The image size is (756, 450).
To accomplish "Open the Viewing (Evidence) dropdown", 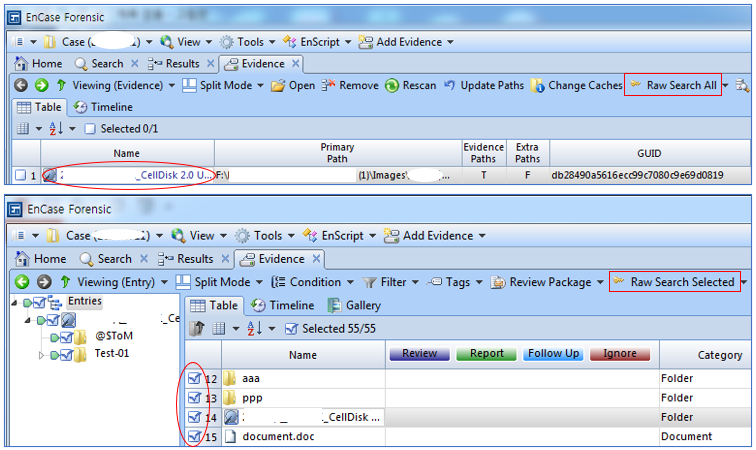I will [x=172, y=86].
